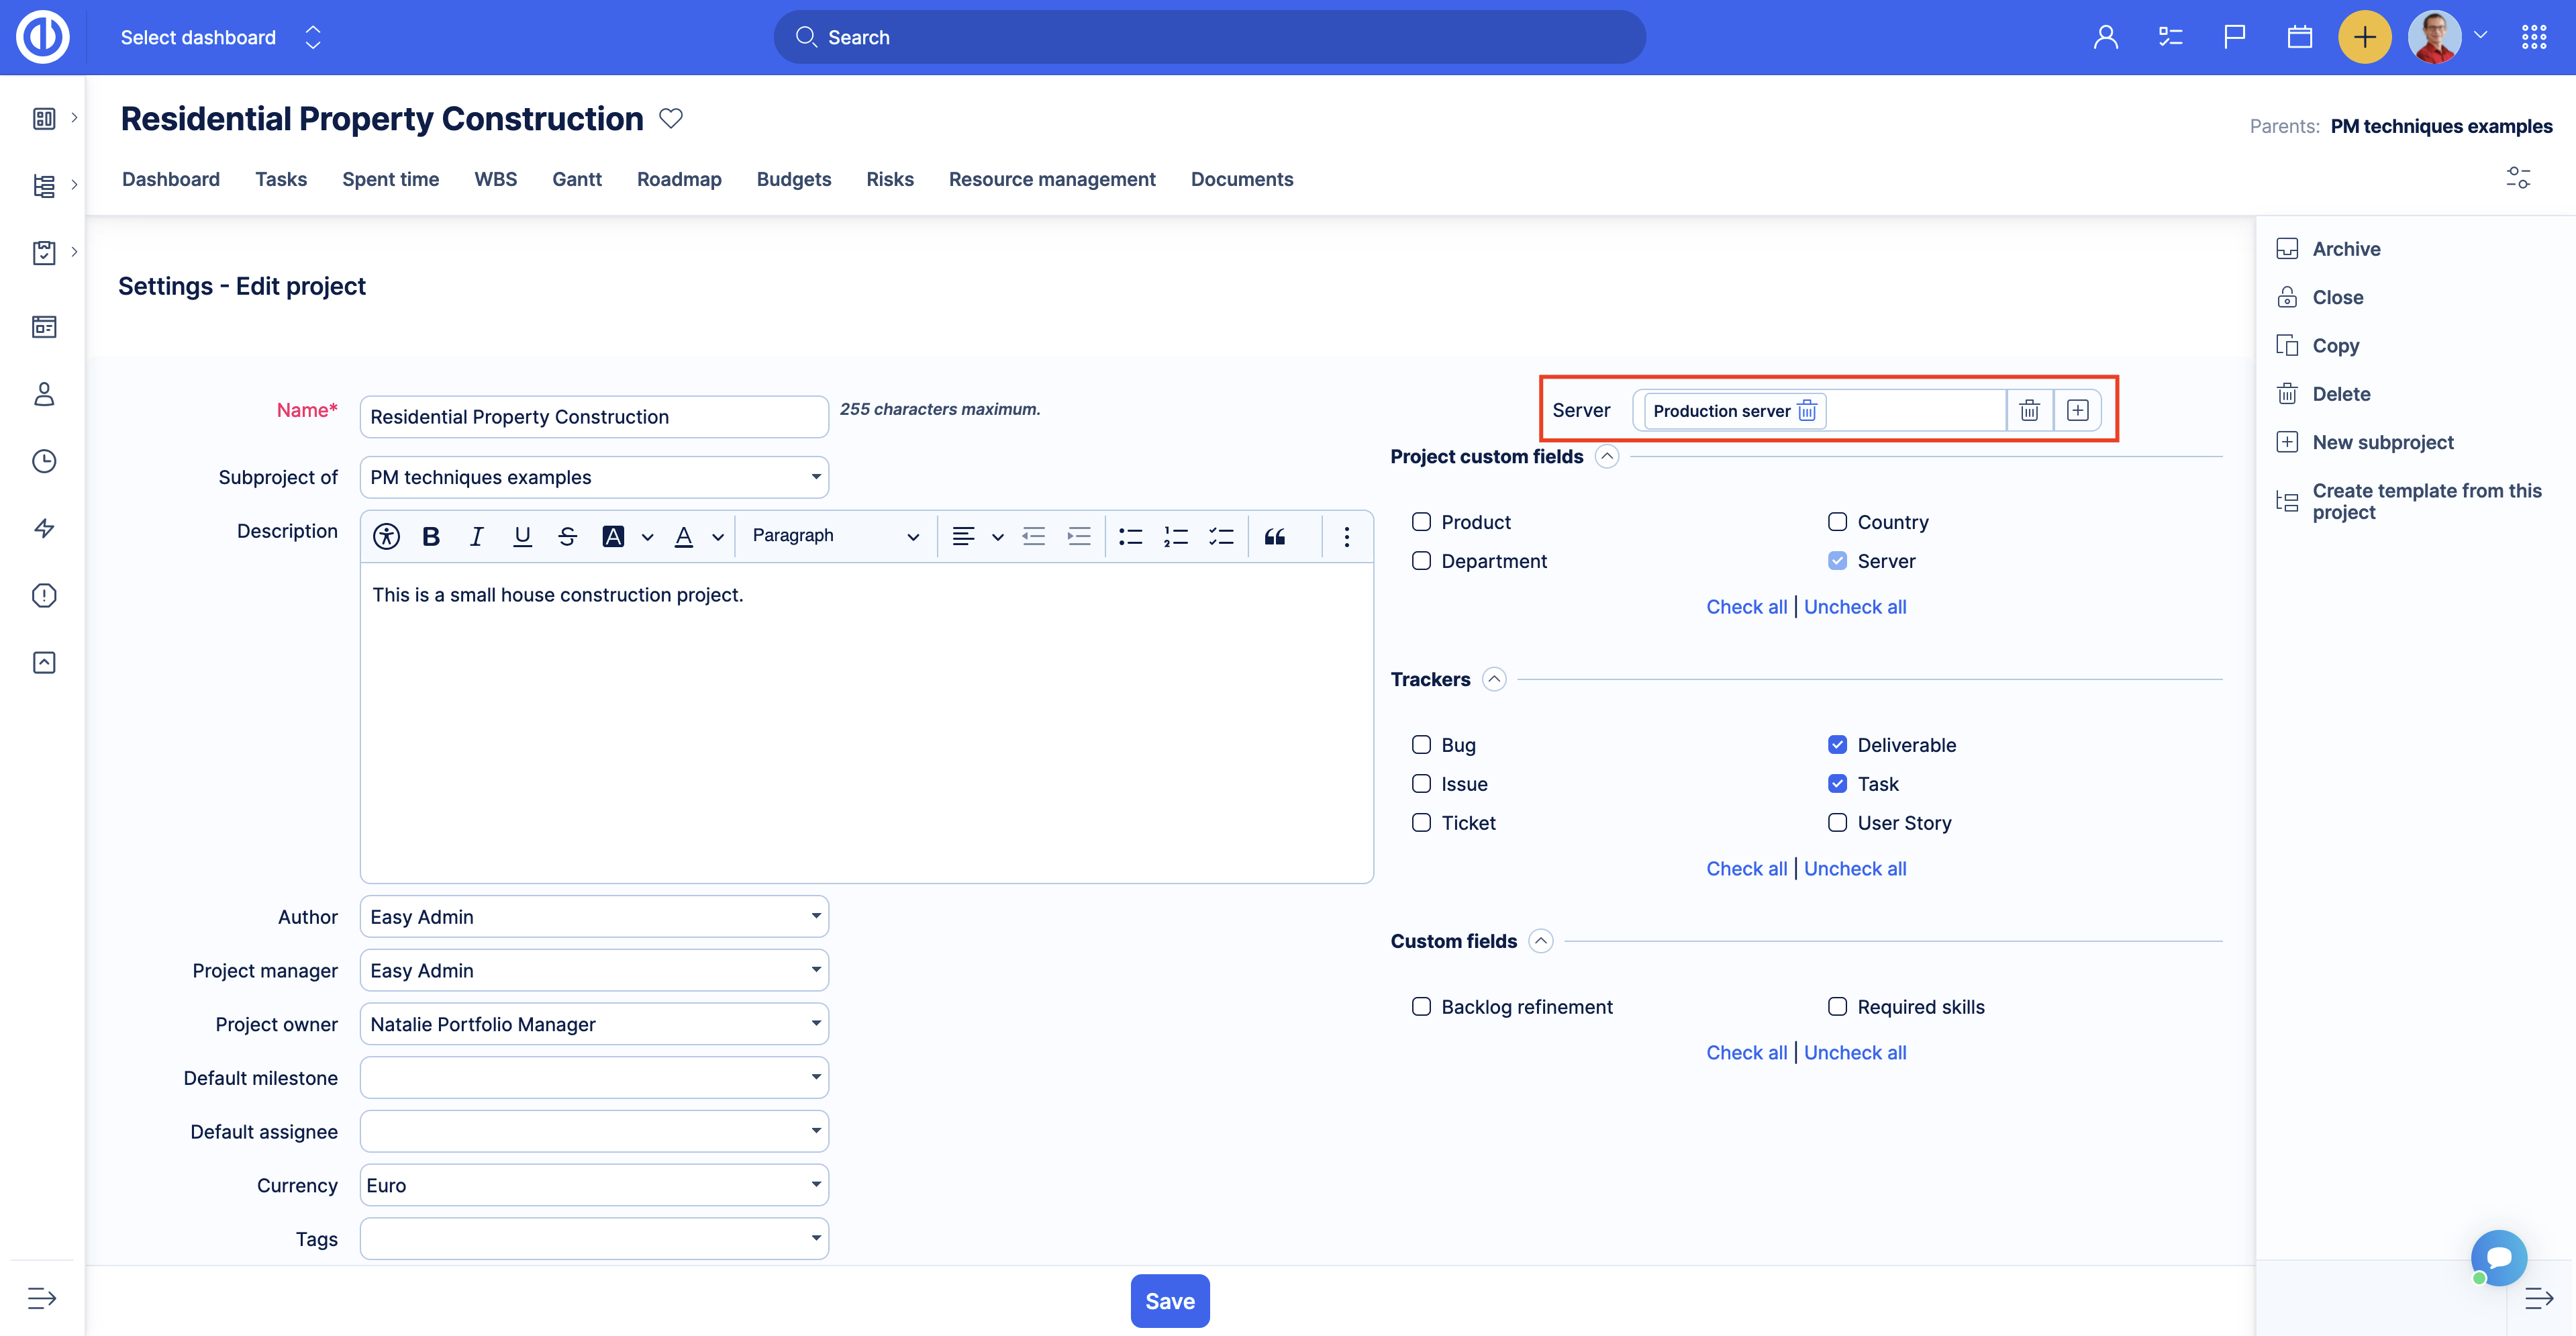Uncheck the Deliverable tracker

[x=1837, y=744]
